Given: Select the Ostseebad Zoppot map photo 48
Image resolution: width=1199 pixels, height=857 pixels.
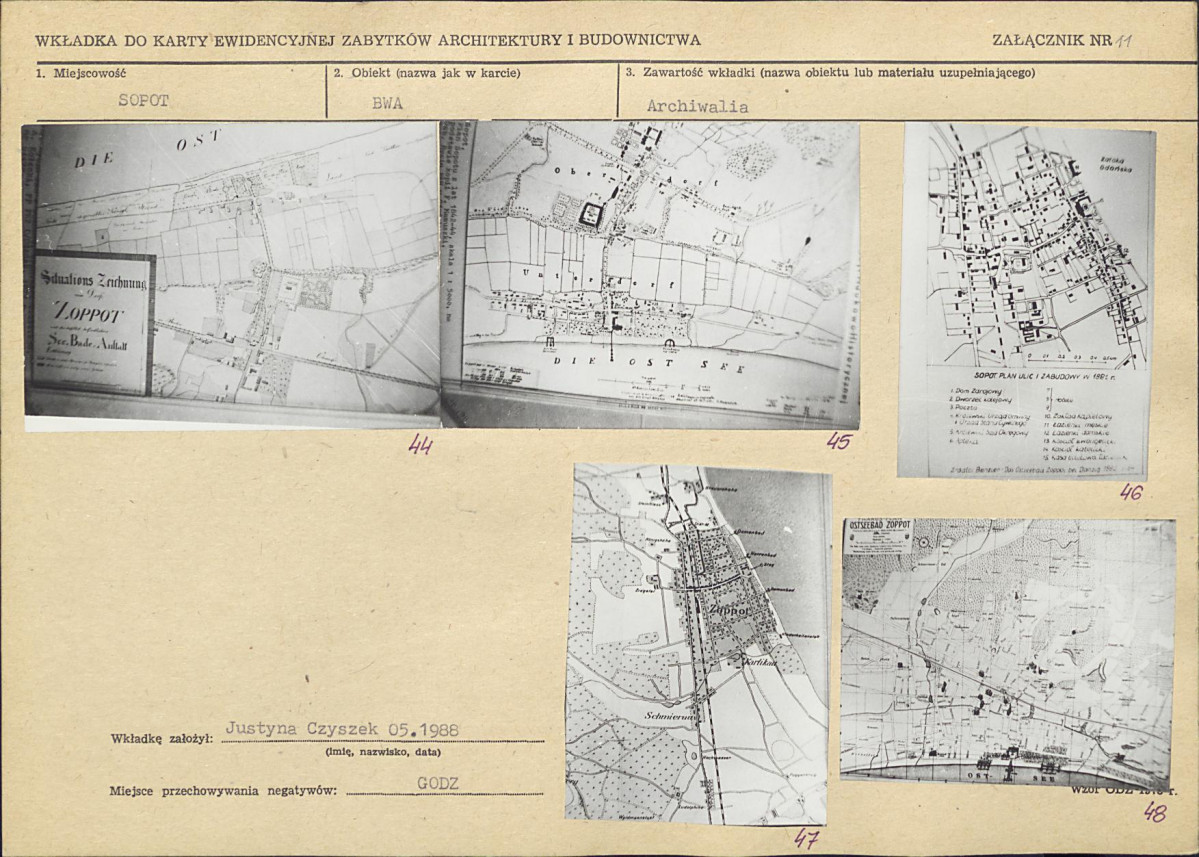Looking at the screenshot, I should pos(1005,650).
